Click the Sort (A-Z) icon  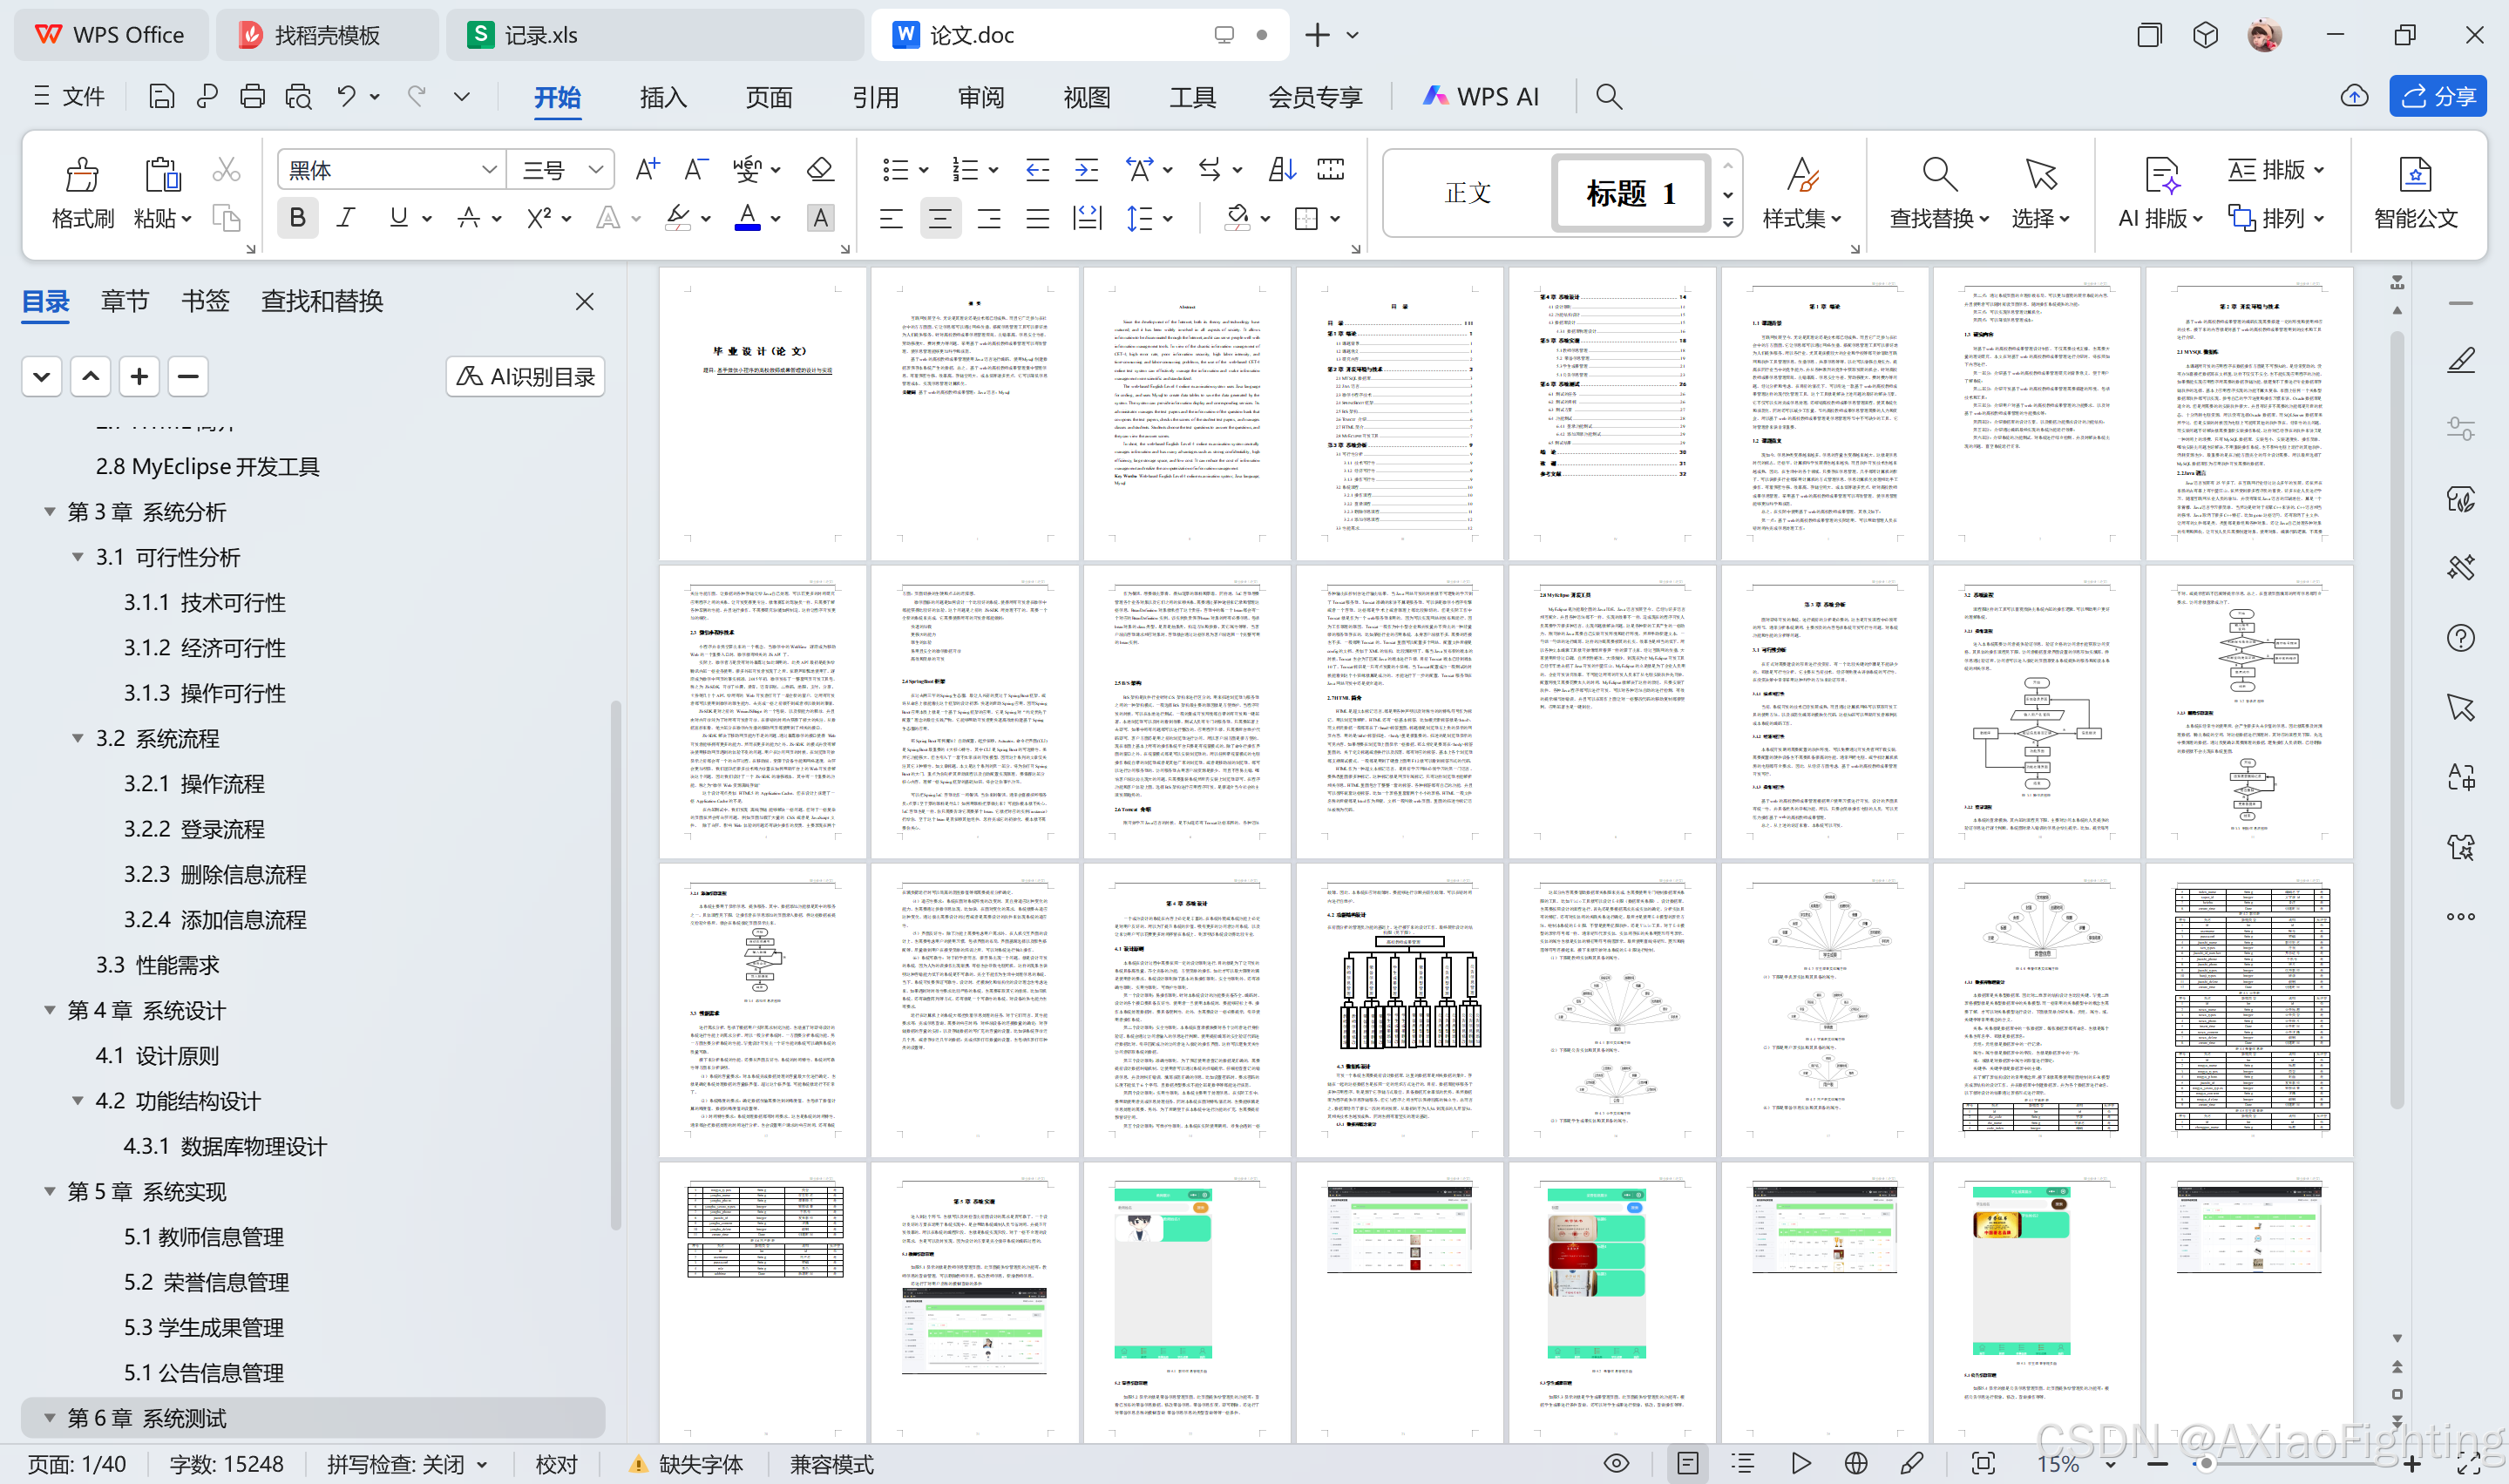pos(1281,169)
